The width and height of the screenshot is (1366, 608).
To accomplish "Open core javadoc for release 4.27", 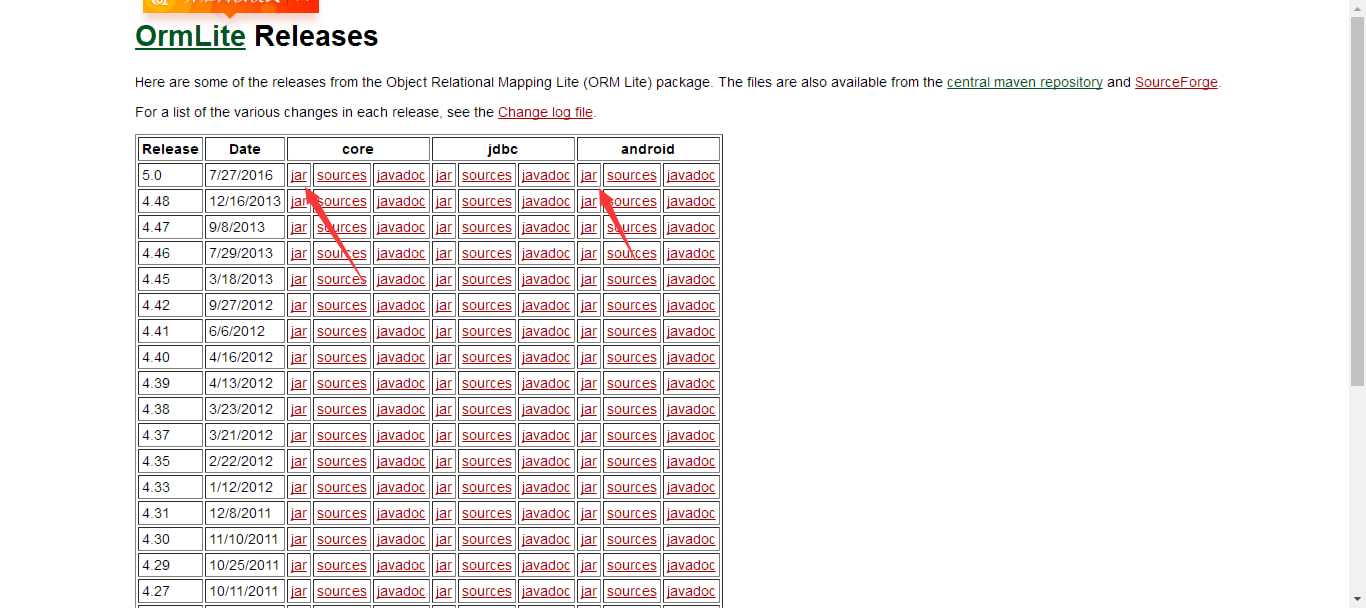I will pos(401,591).
